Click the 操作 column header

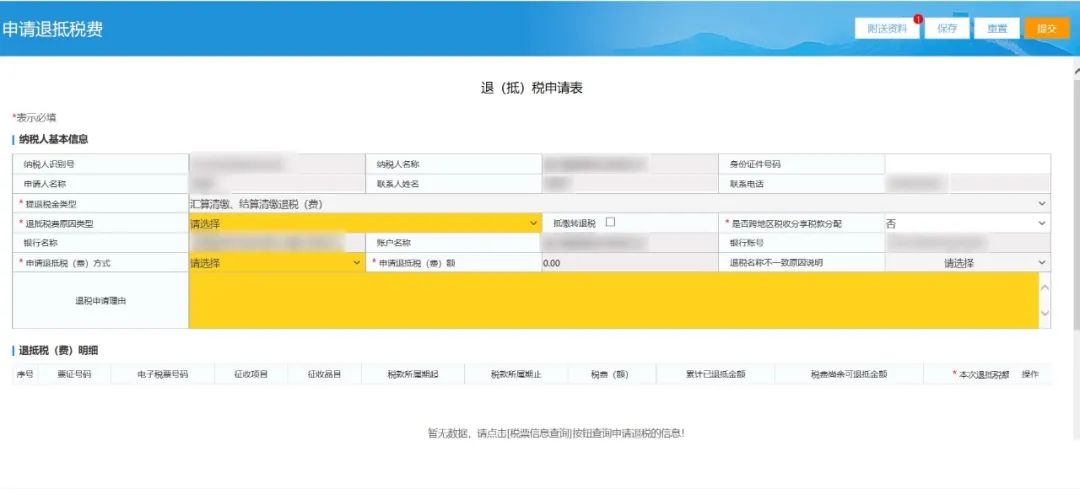[1030, 374]
